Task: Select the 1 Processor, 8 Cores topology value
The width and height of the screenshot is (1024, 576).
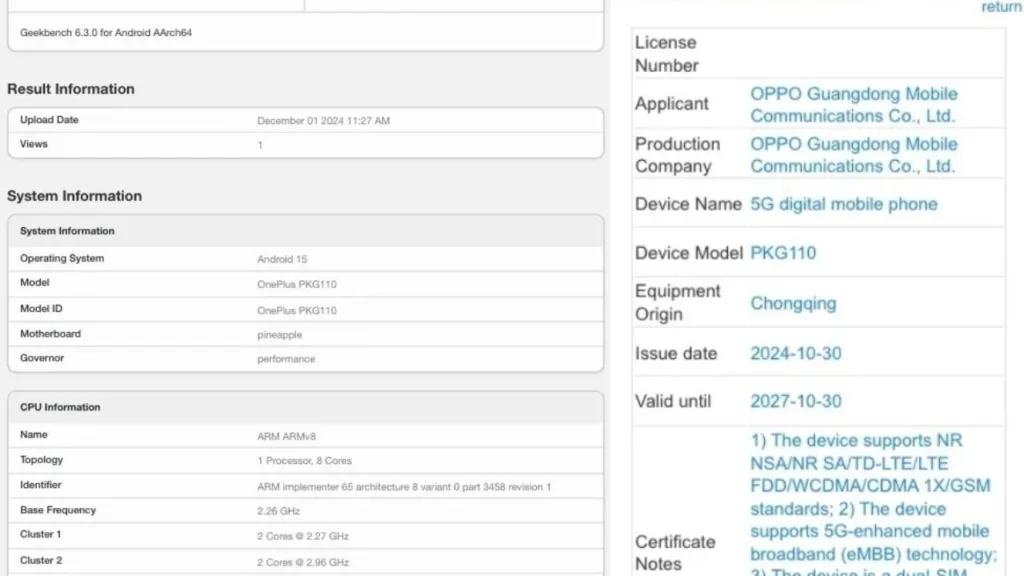Action: click(304, 461)
